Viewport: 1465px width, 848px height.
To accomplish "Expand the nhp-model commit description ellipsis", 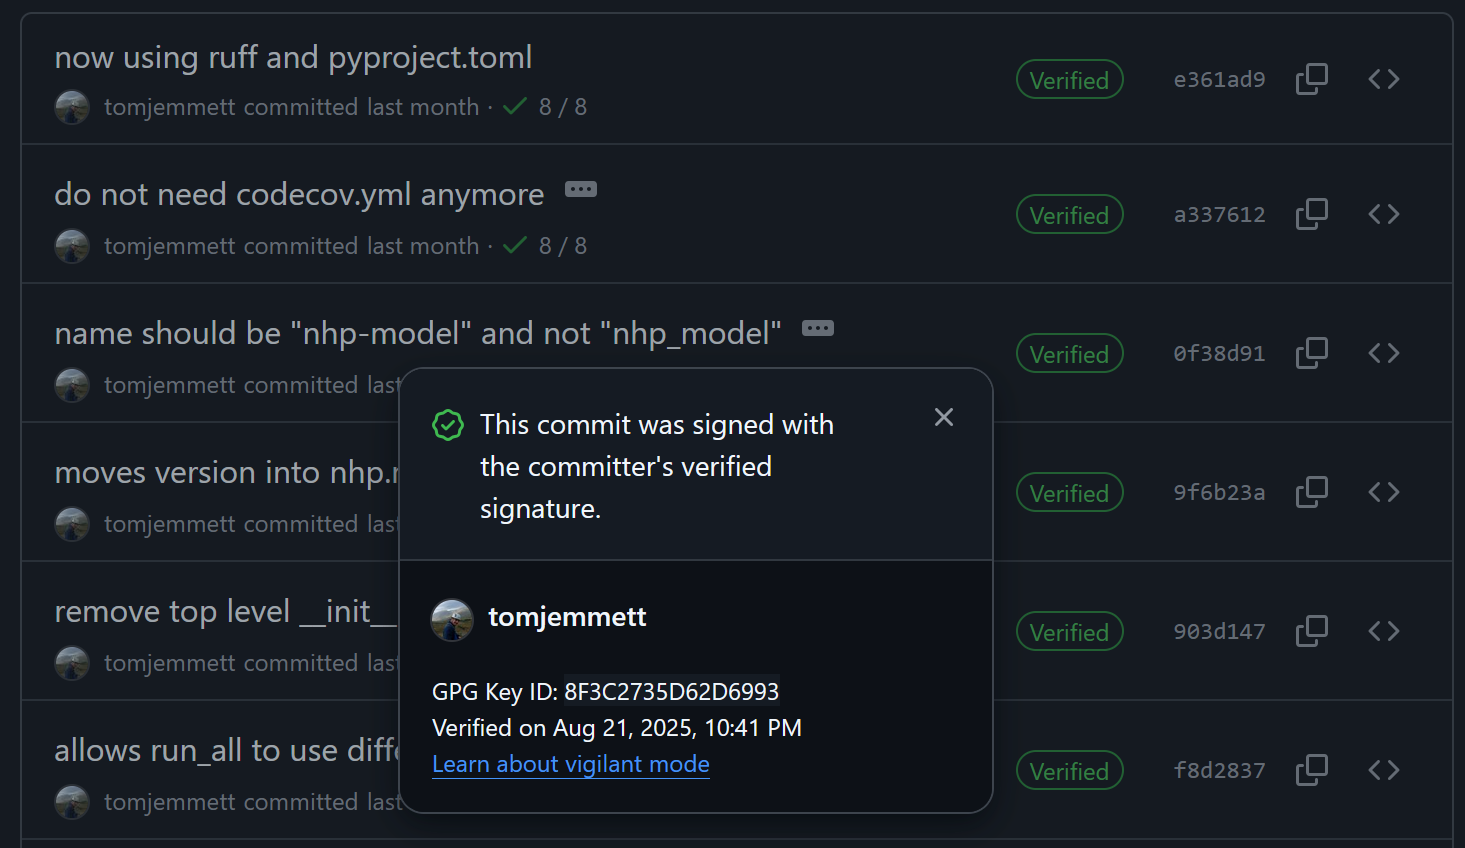I will pyautogui.click(x=817, y=328).
